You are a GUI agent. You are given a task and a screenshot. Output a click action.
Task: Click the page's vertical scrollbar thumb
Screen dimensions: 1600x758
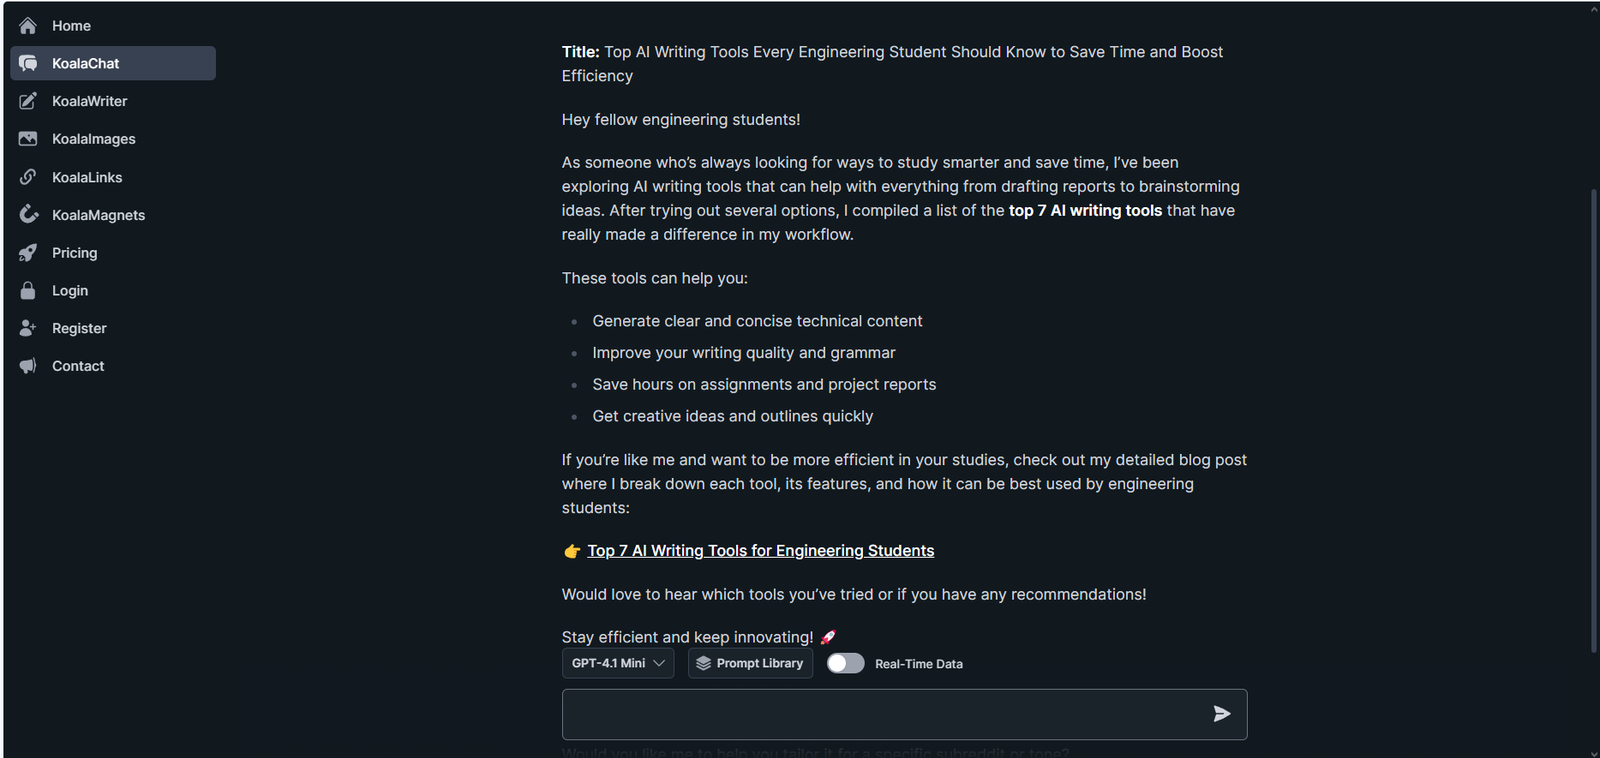coord(1593,420)
